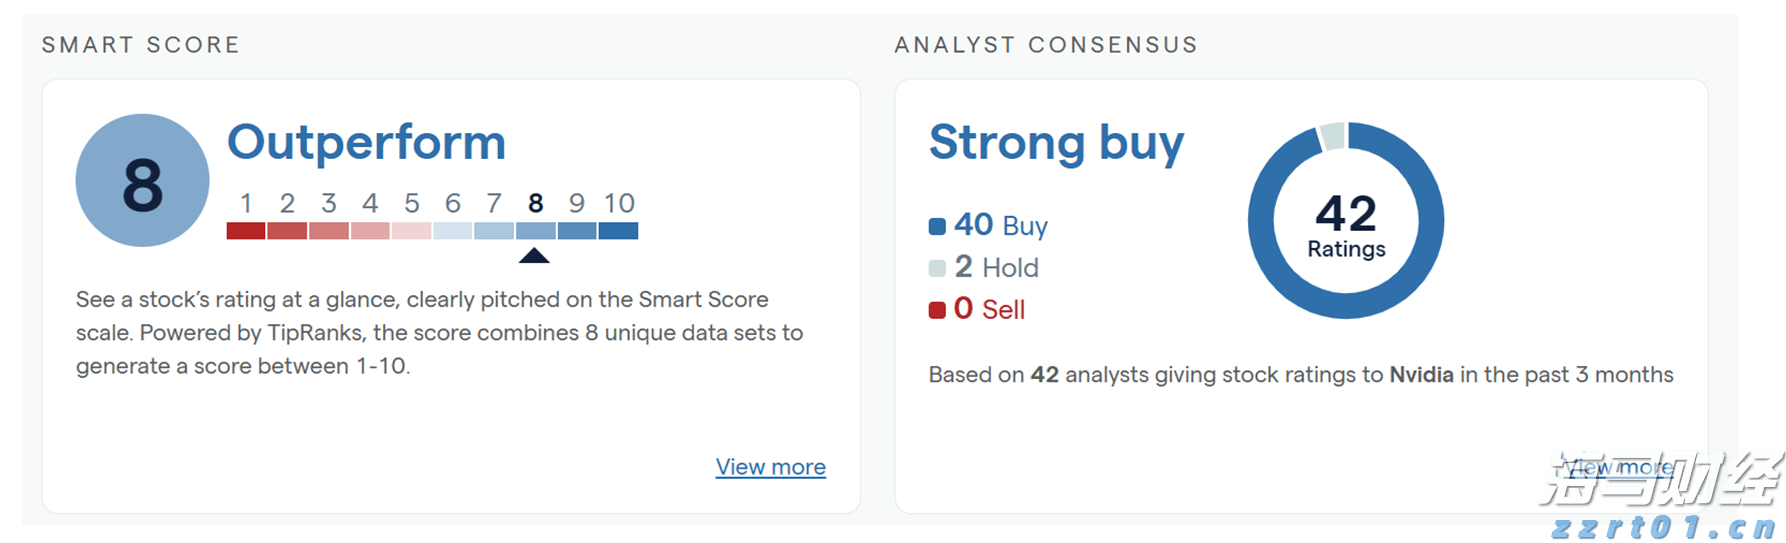1786x543 pixels.
Task: Click the bold Nvidia name in summary
Action: (1421, 375)
